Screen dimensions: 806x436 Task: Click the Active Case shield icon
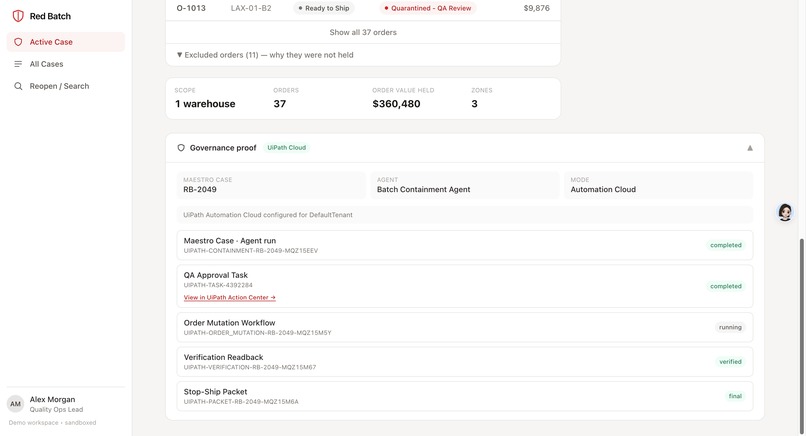click(18, 42)
